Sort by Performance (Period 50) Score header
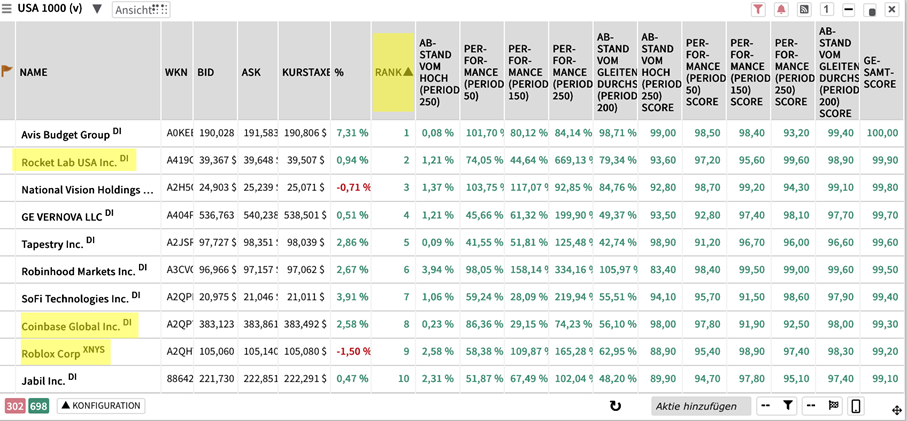The width and height of the screenshot is (907, 421). (x=704, y=72)
